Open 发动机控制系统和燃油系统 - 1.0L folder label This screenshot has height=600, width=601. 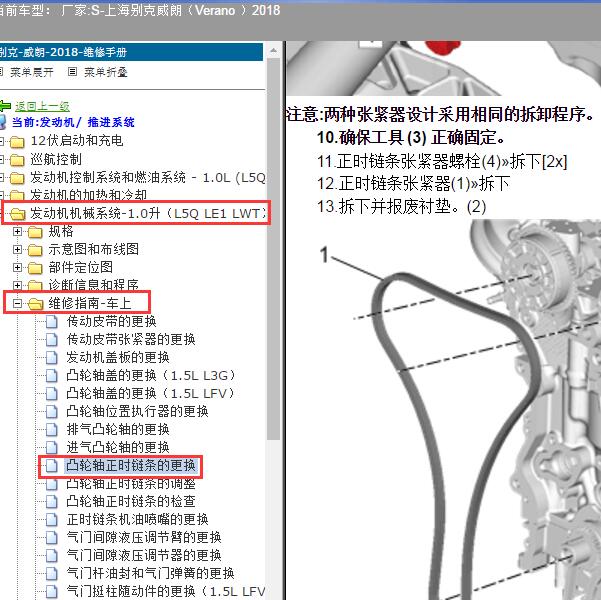[148, 177]
